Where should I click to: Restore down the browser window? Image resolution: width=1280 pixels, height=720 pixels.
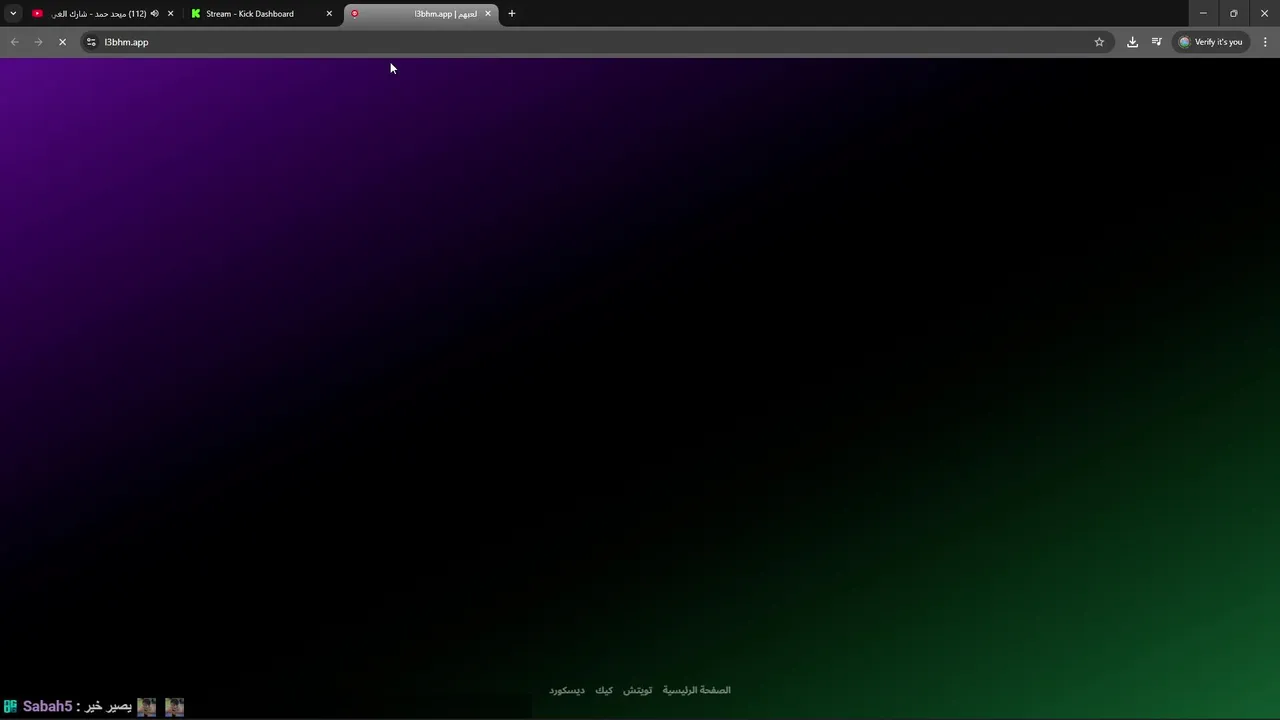tap(1234, 14)
